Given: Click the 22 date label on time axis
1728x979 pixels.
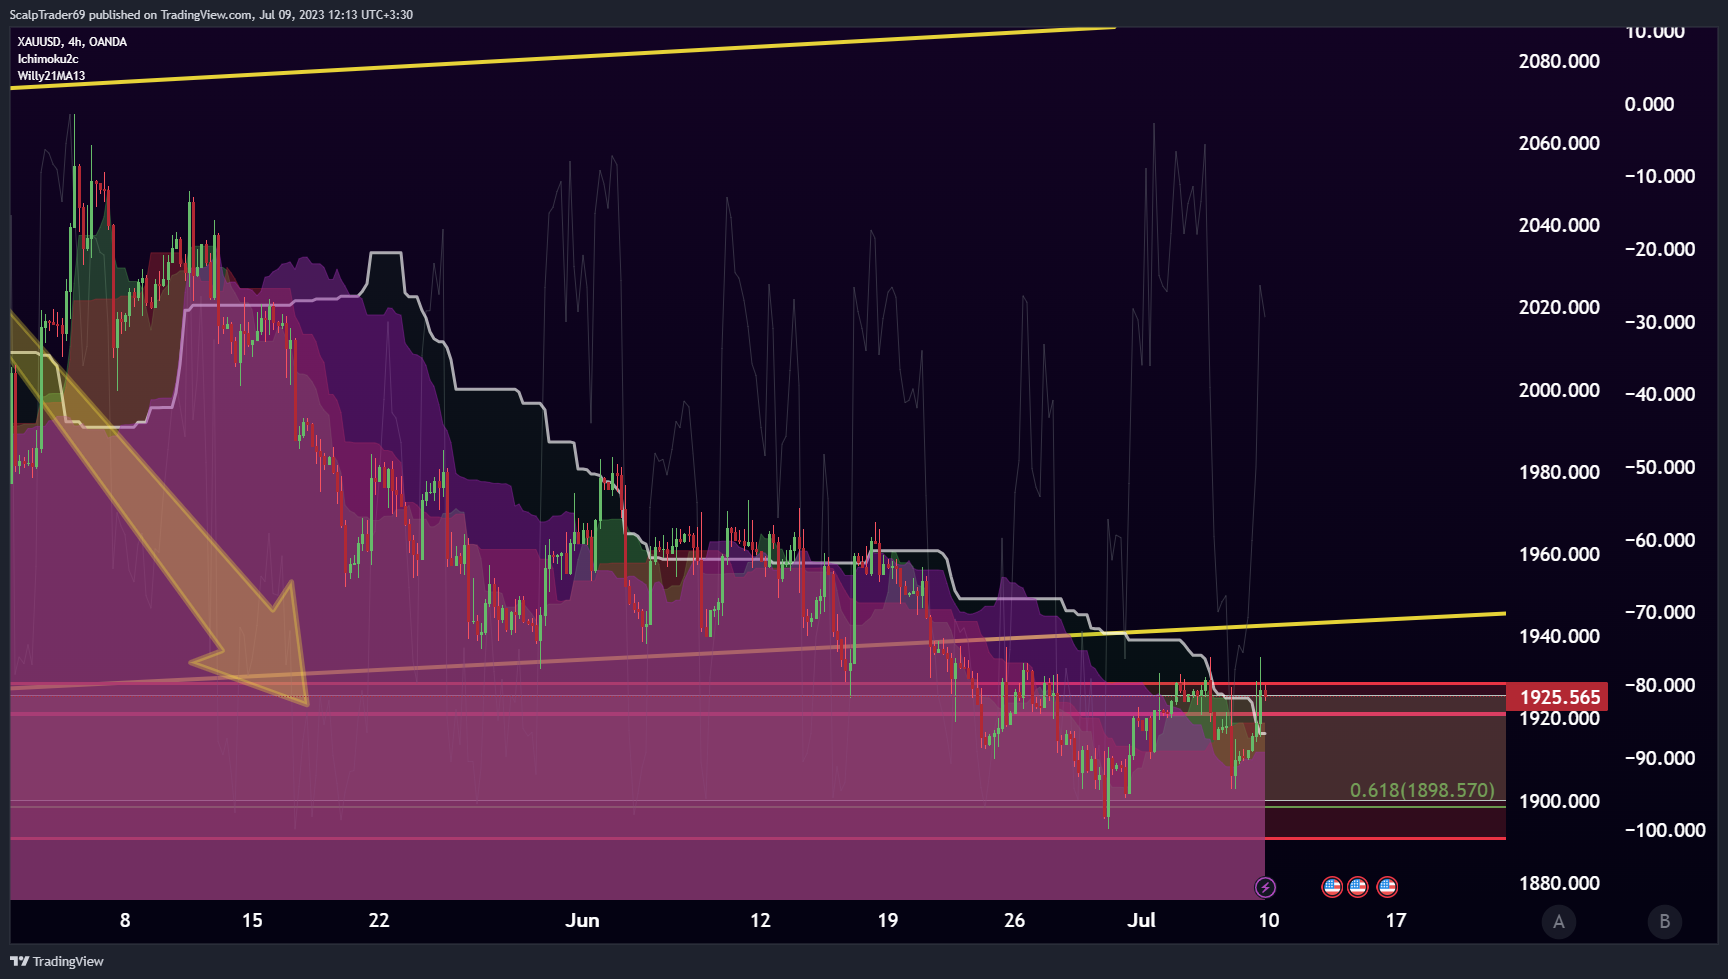Looking at the screenshot, I should tap(379, 920).
